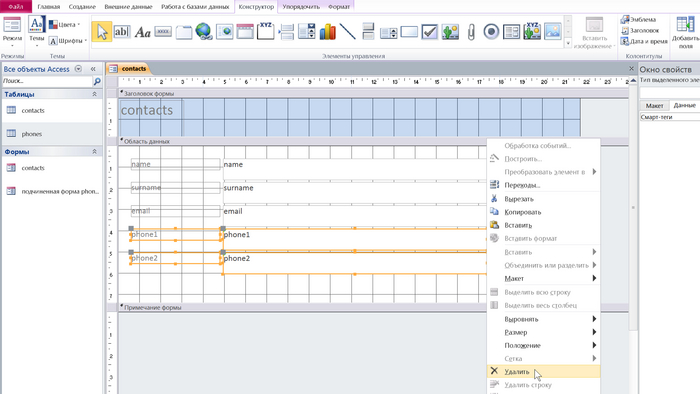Click the navigation pane search field
The image size is (700, 394).
46,81
